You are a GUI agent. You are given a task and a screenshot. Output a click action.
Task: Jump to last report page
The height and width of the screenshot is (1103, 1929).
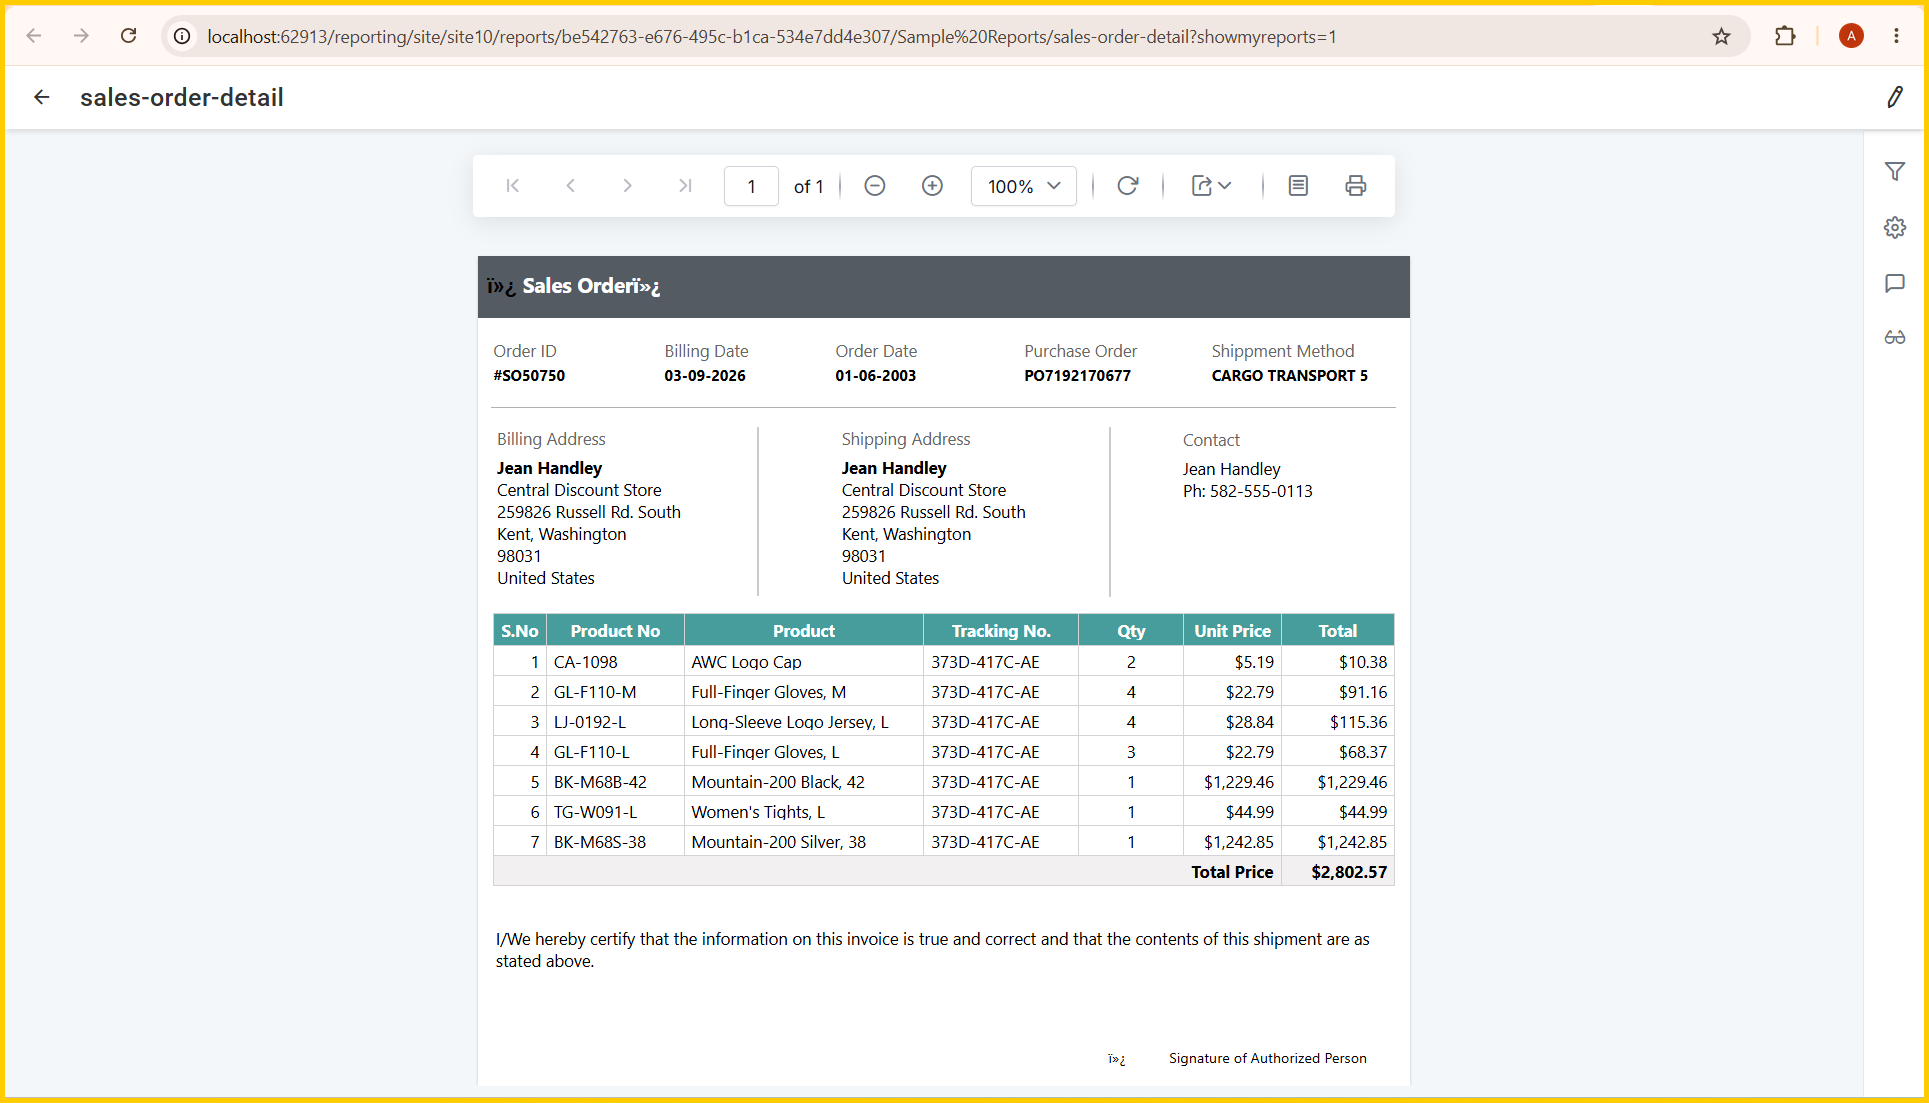(x=685, y=186)
